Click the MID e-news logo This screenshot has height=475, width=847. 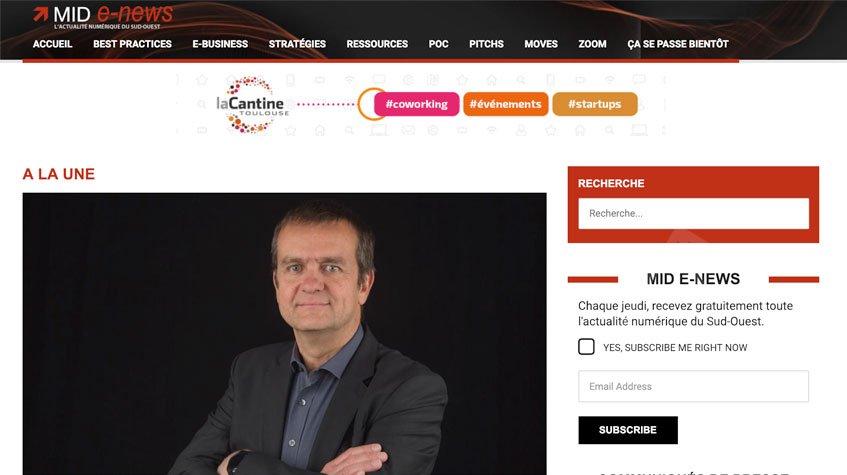click(103, 16)
